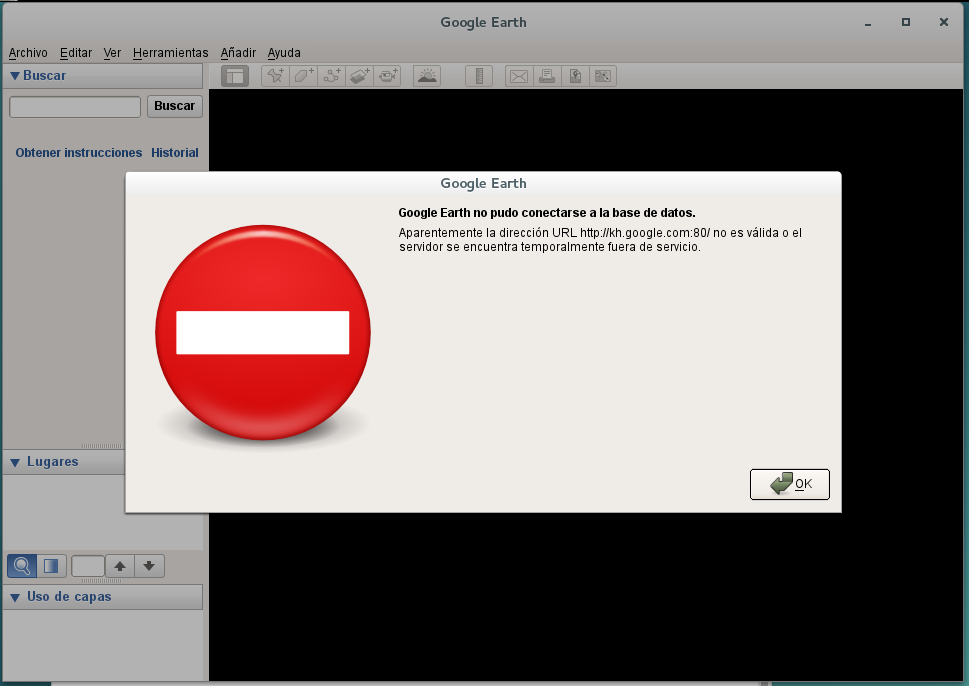
Task: Click the Obtener instrucciones link
Action: (x=79, y=153)
